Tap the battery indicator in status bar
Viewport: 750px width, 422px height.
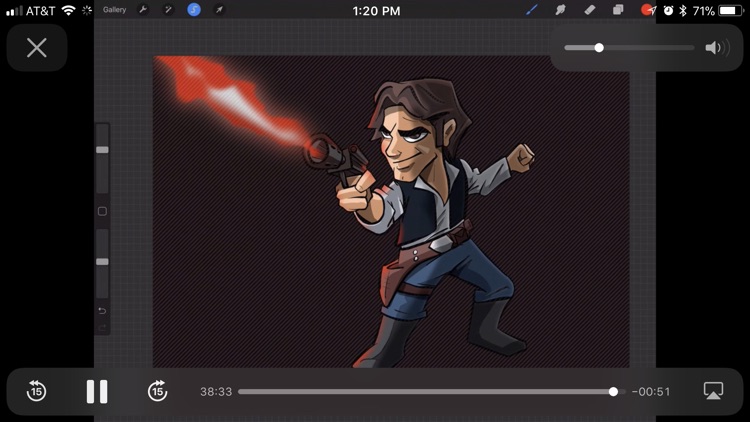[729, 11]
